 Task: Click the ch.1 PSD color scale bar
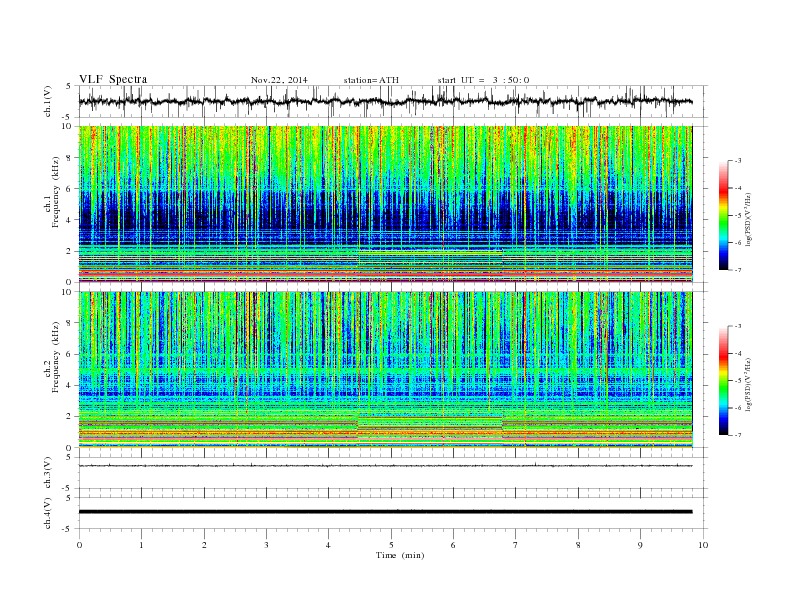click(724, 215)
